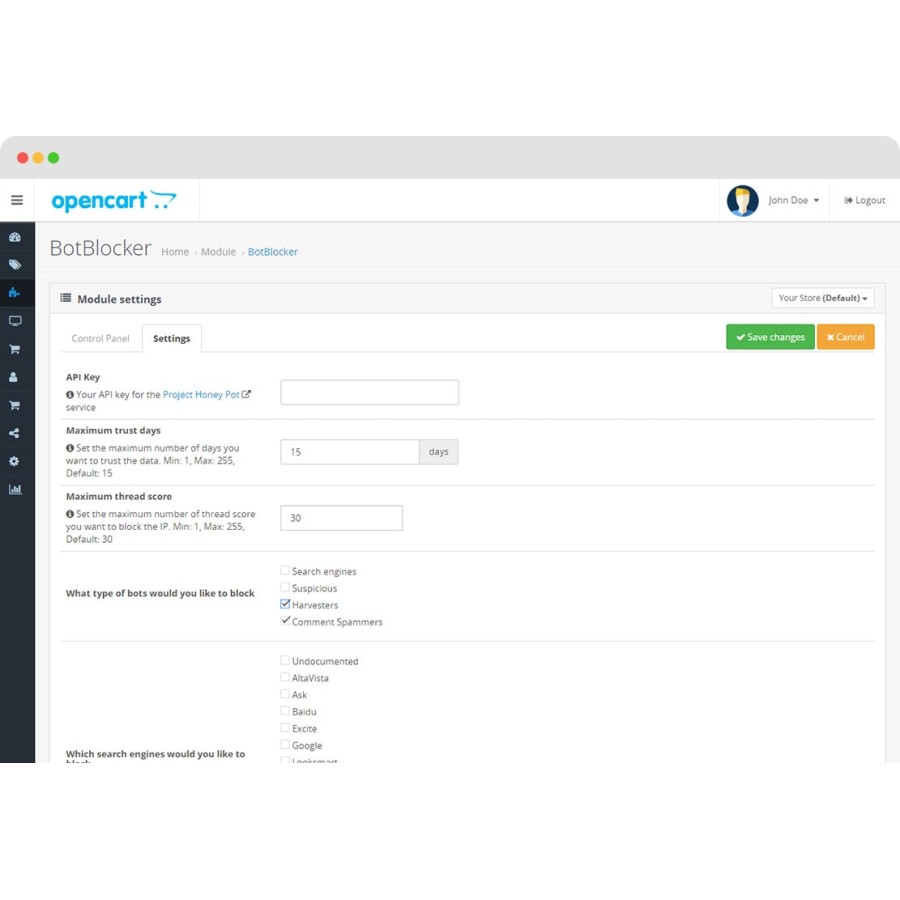This screenshot has height=900, width=900.
Task: Open the Your Store (Default) dropdown
Action: (823, 298)
